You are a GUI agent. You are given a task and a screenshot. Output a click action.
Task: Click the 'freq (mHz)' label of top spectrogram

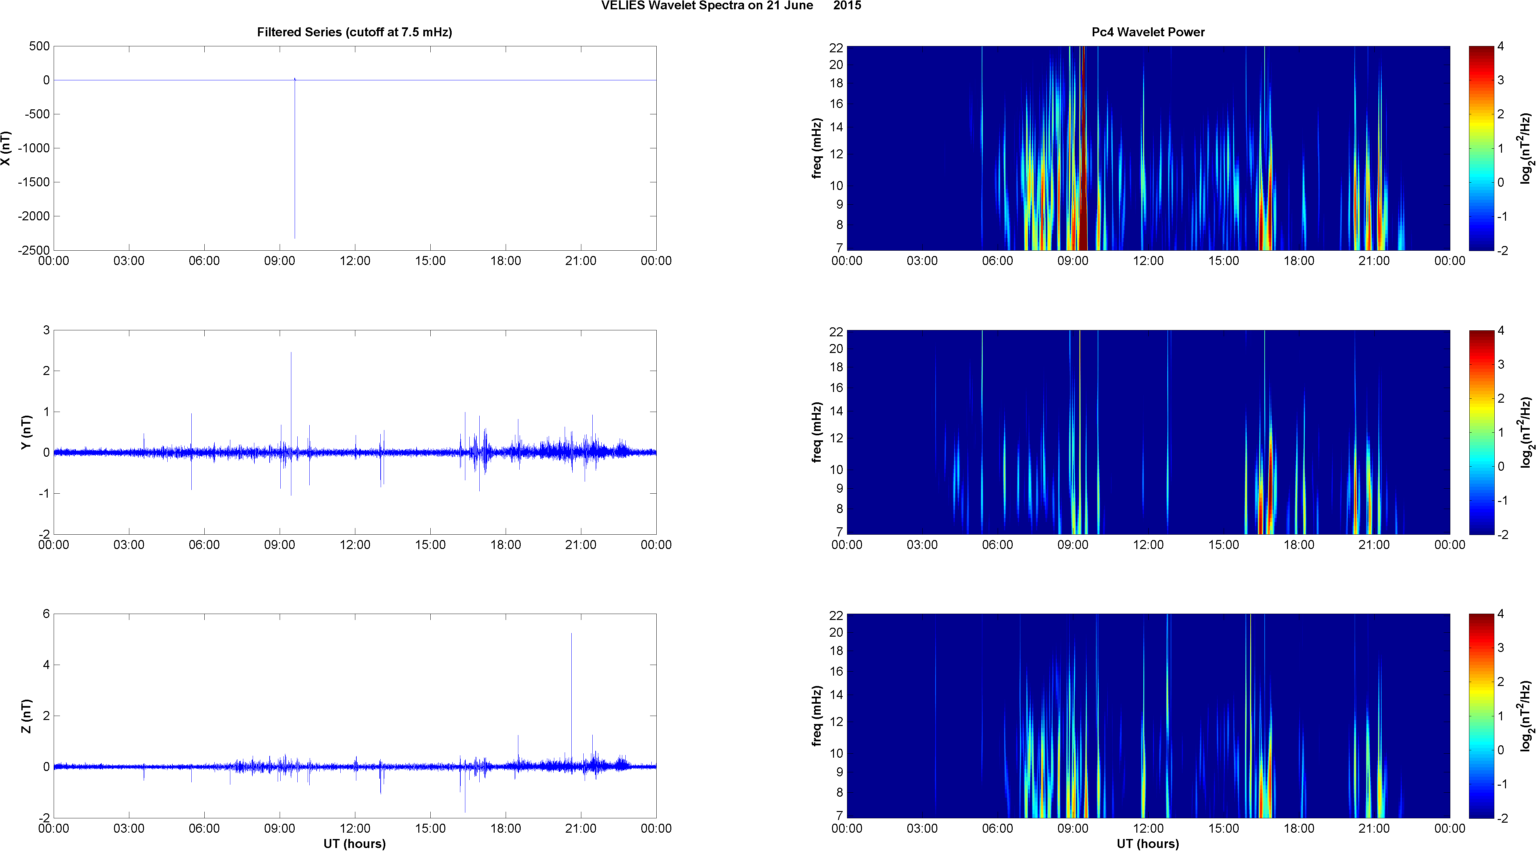(817, 148)
